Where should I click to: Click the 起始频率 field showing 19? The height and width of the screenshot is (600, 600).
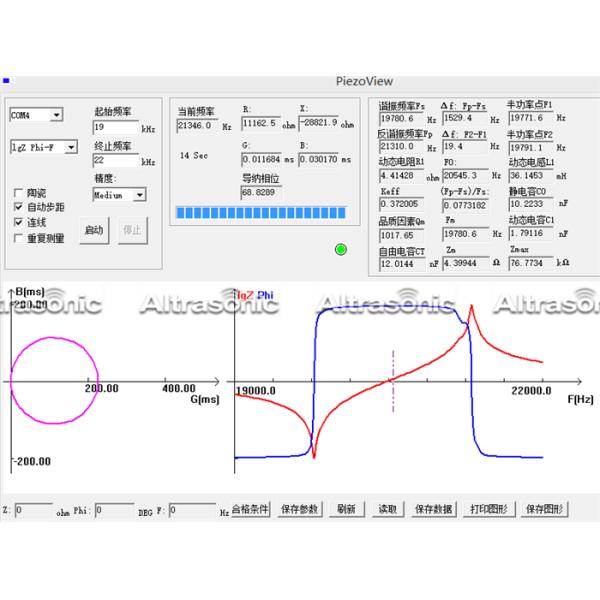pos(116,127)
